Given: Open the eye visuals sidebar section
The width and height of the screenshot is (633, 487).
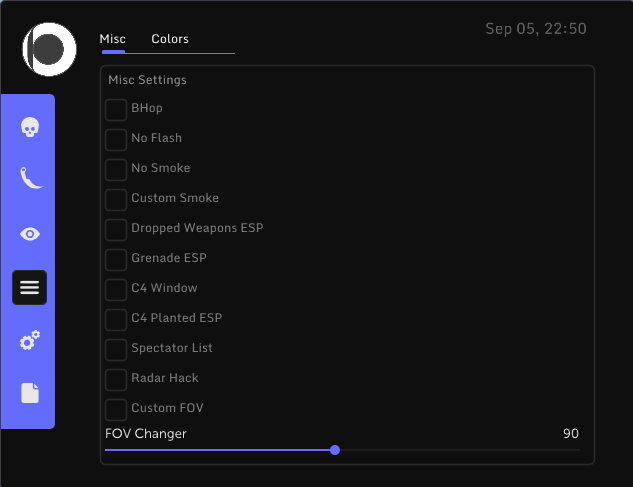Looking at the screenshot, I should (x=30, y=234).
